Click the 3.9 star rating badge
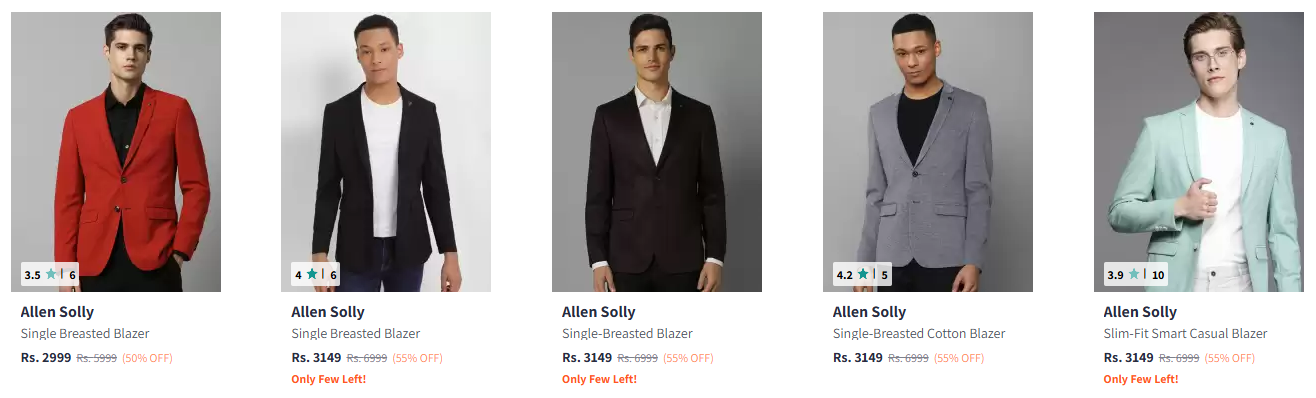 pos(1135,274)
